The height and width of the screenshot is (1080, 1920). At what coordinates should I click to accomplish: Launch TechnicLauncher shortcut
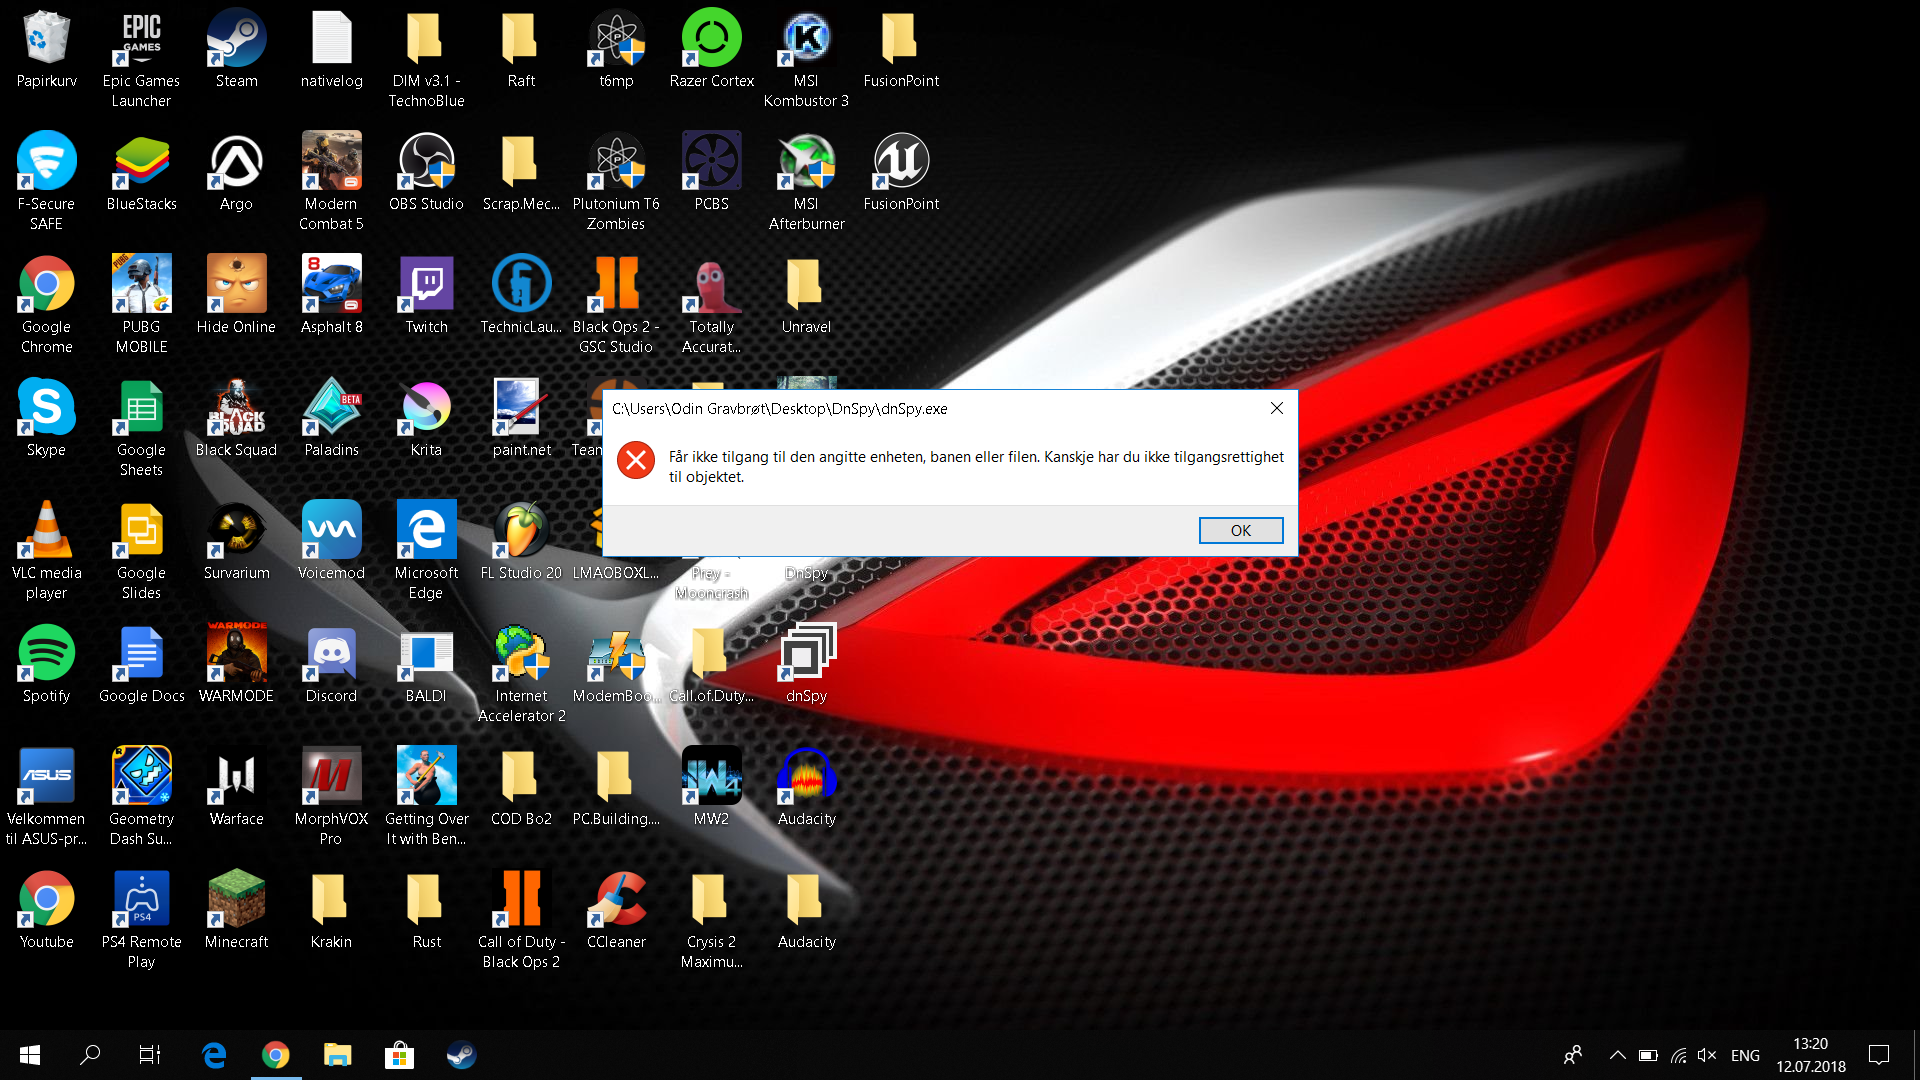(x=521, y=295)
